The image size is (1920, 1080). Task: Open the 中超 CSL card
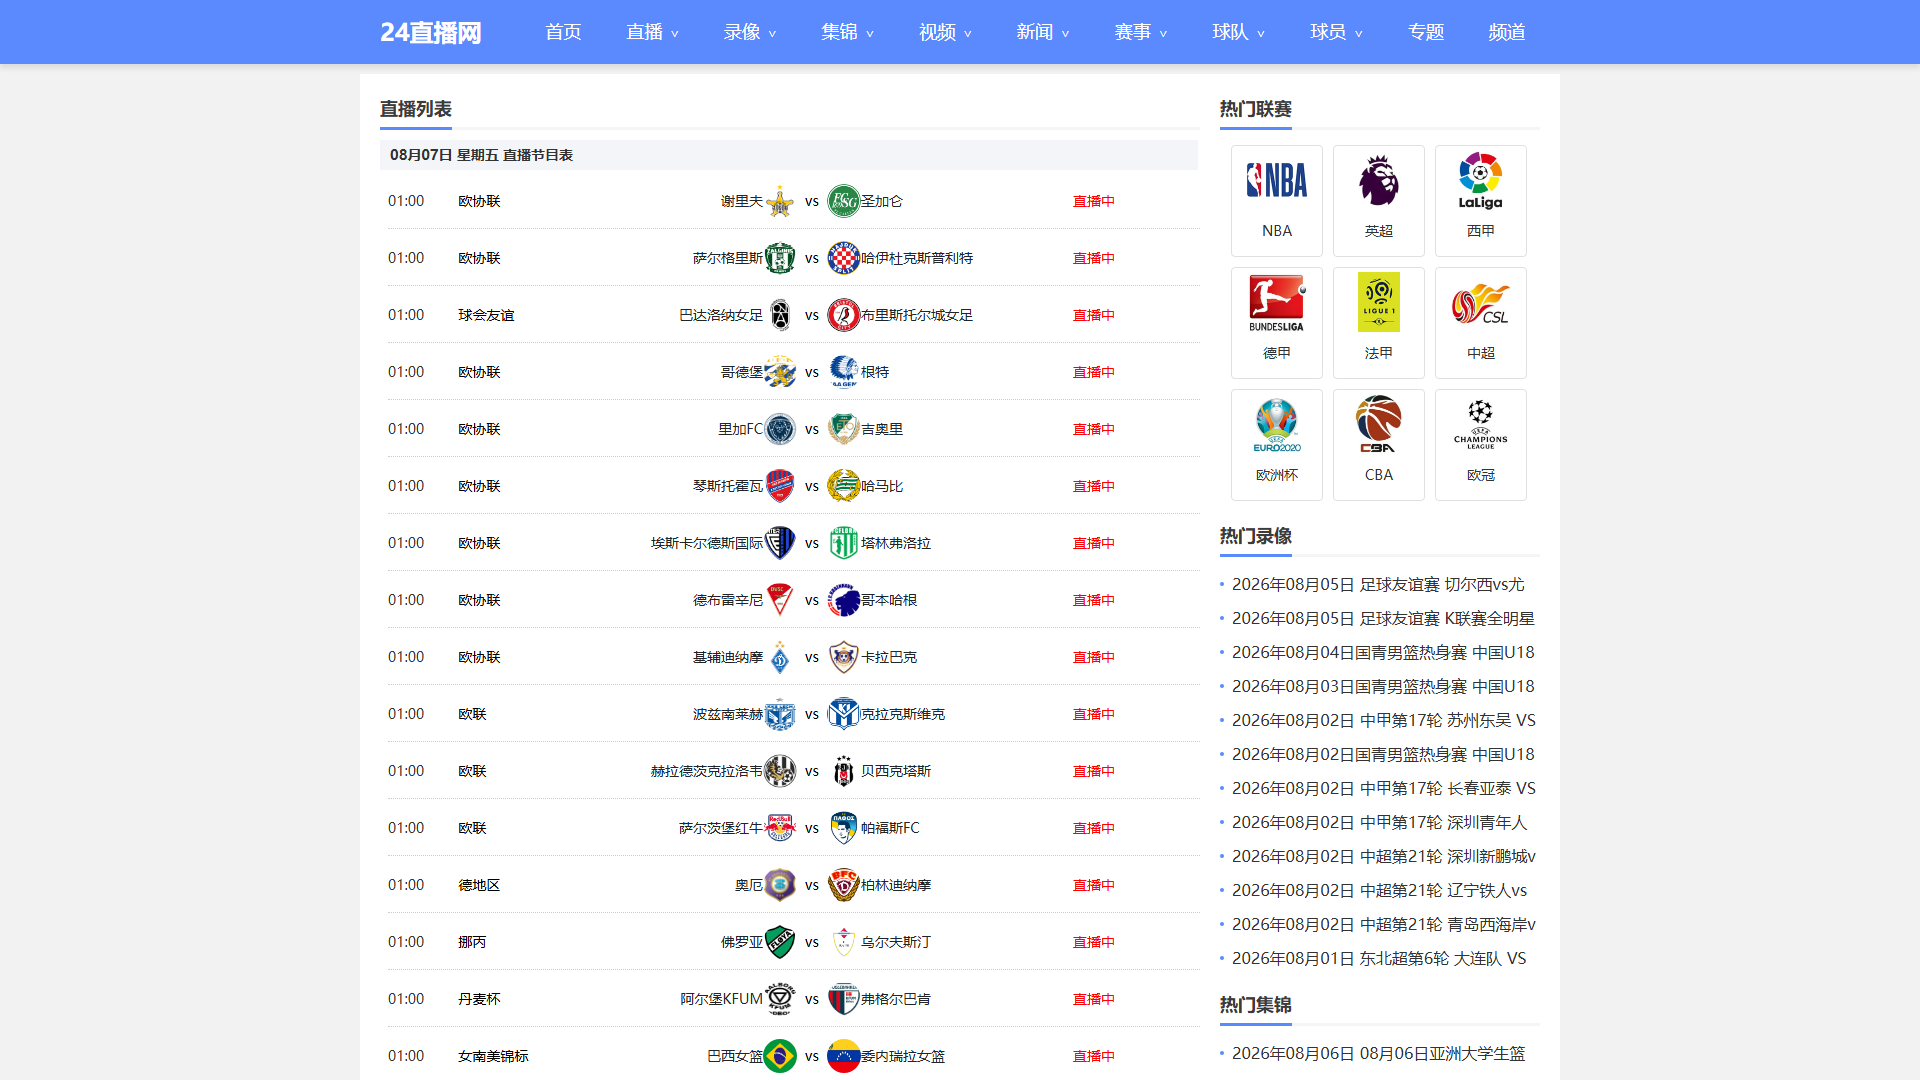[1480, 323]
